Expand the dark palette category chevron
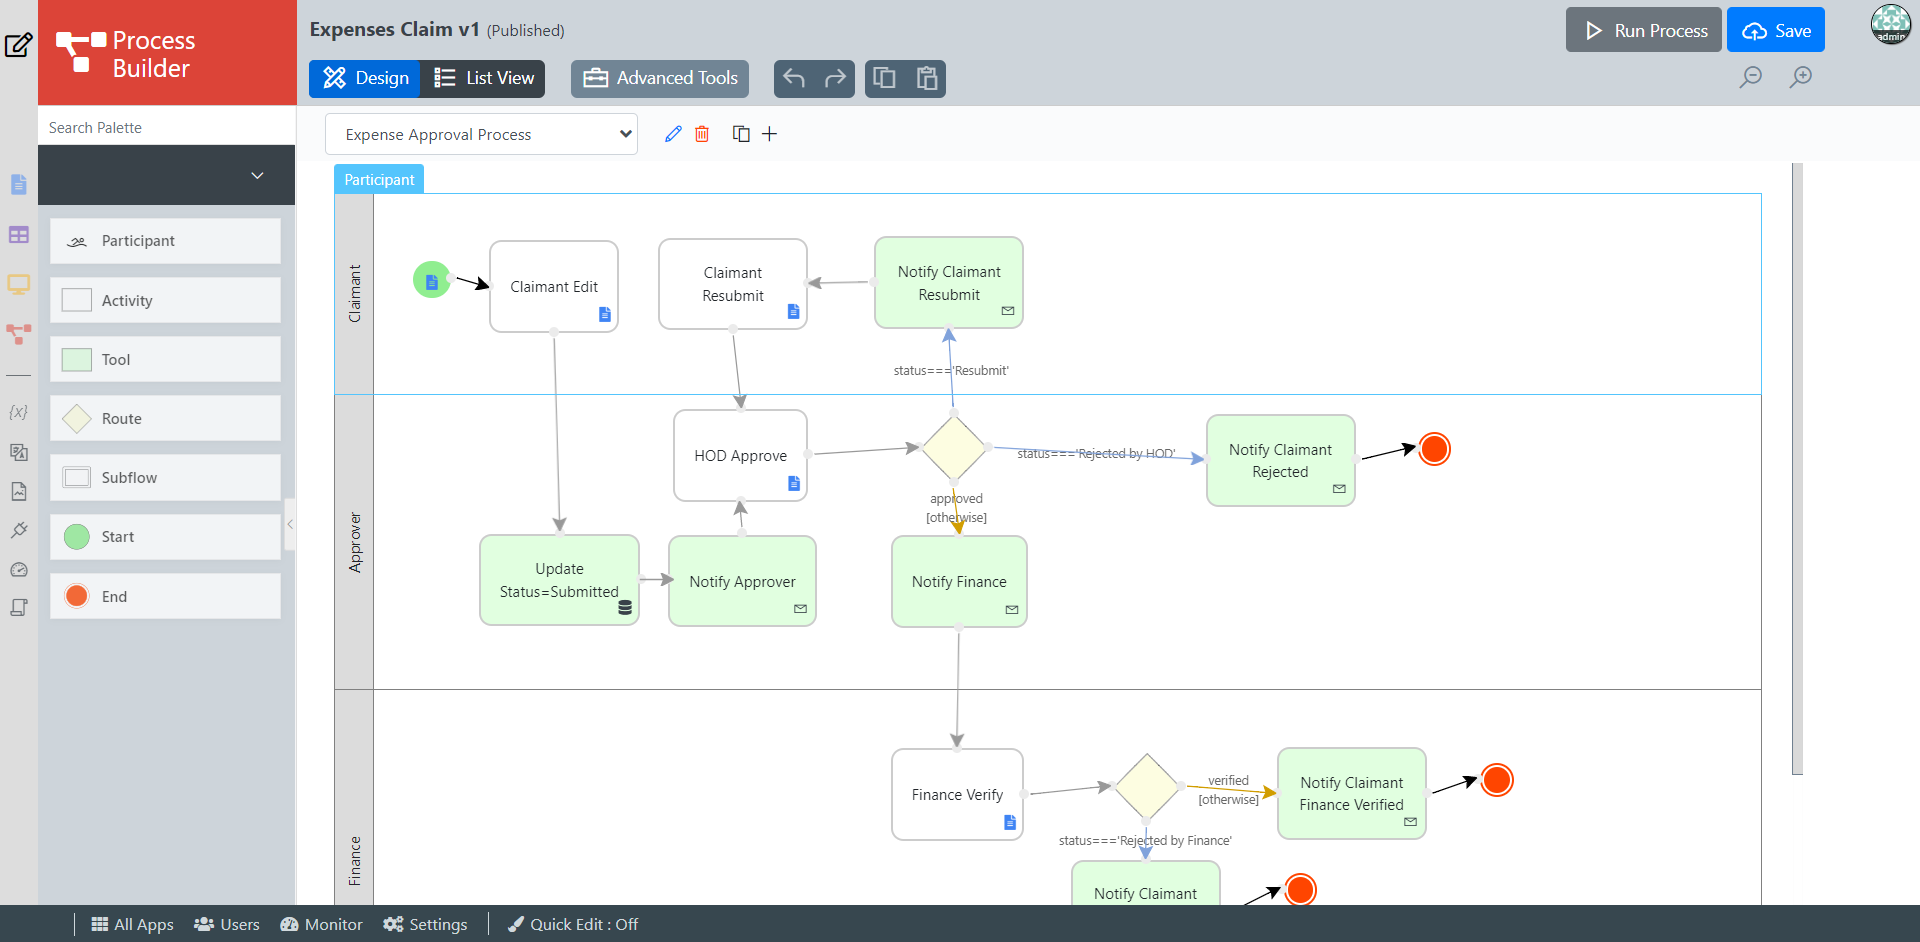The height and width of the screenshot is (942, 1920). 257,175
